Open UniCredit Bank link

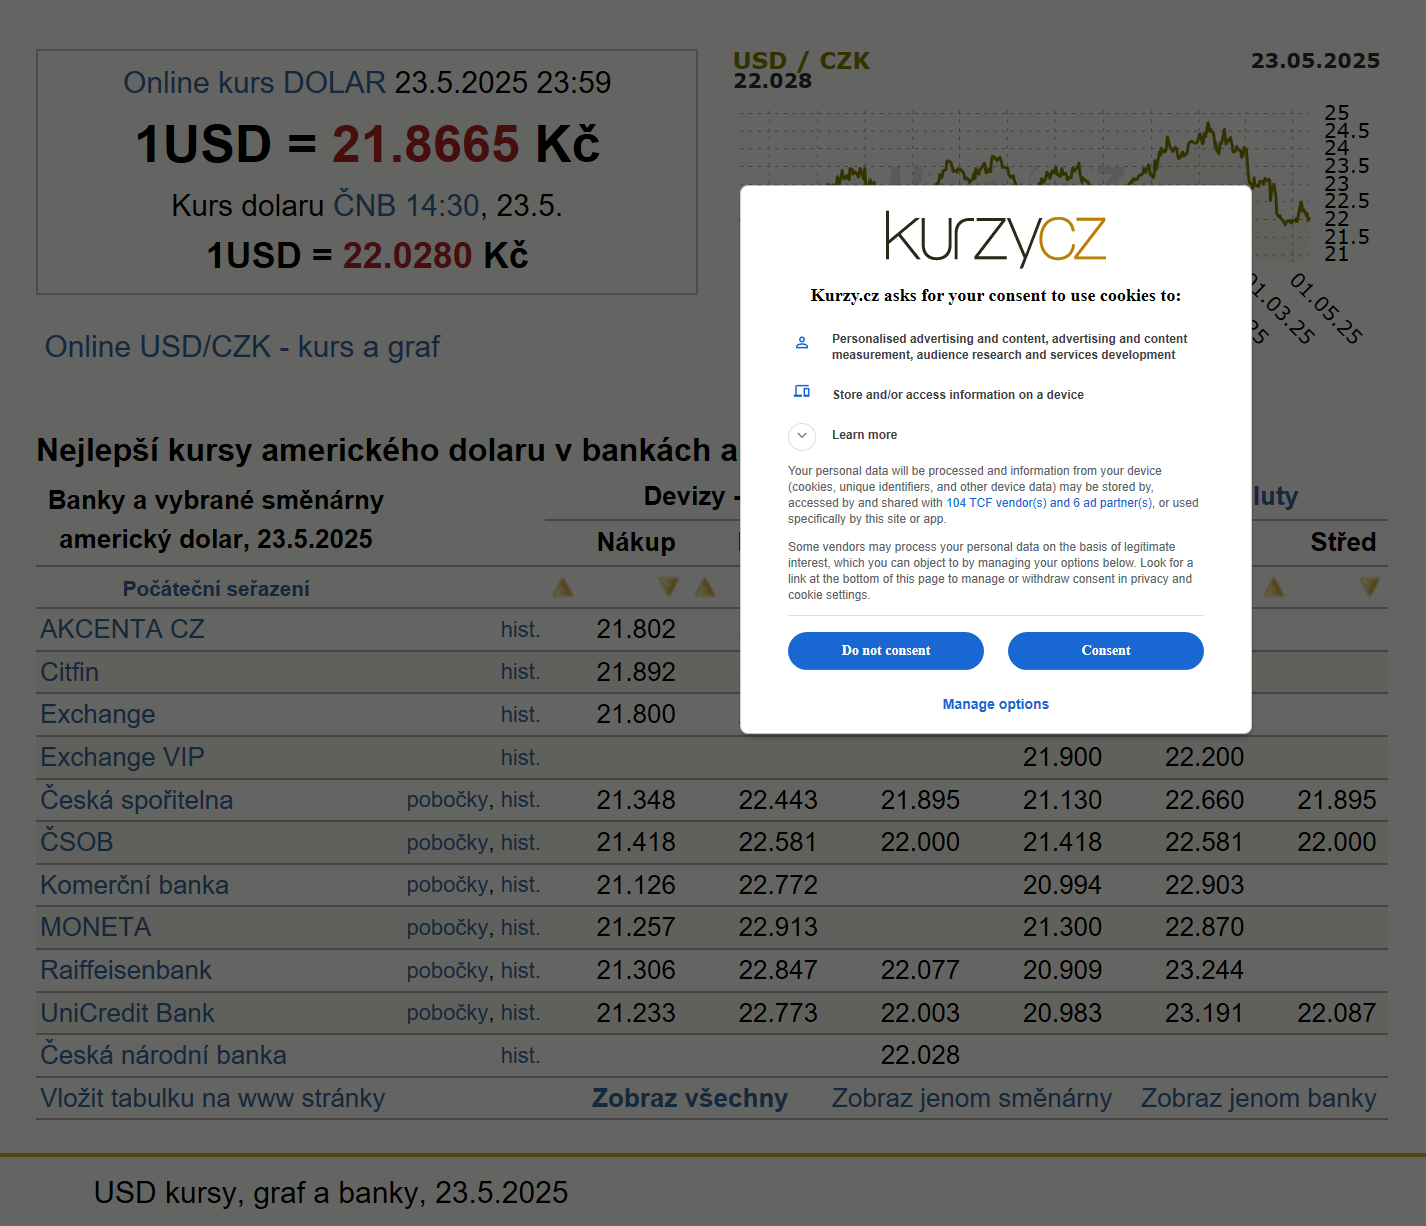point(127,1013)
